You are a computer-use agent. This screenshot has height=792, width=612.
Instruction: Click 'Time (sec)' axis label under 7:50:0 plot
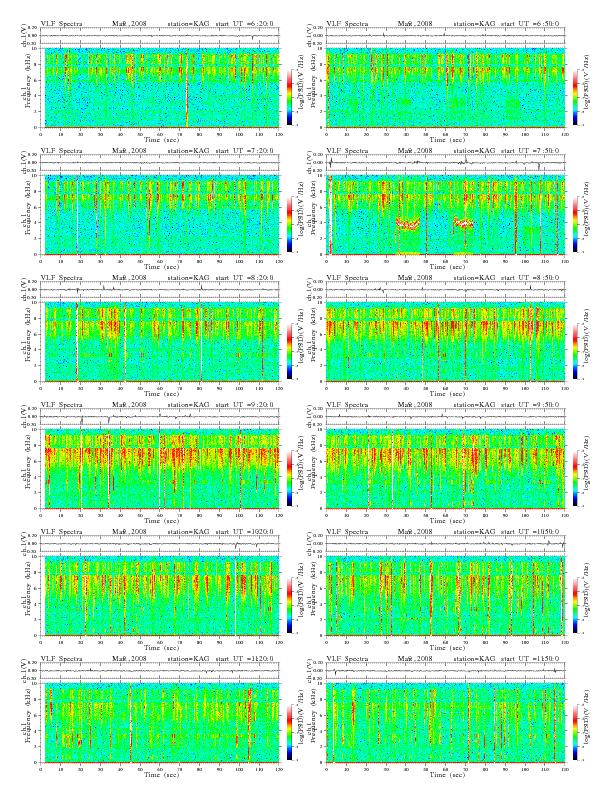tap(447, 266)
